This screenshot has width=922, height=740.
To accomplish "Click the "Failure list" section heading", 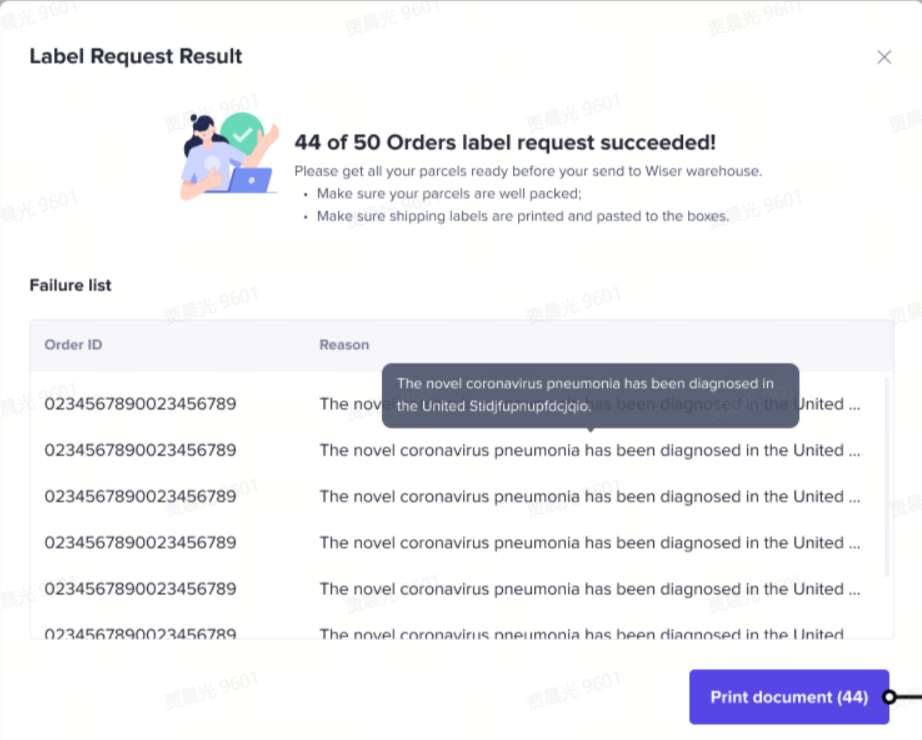I will (70, 285).
